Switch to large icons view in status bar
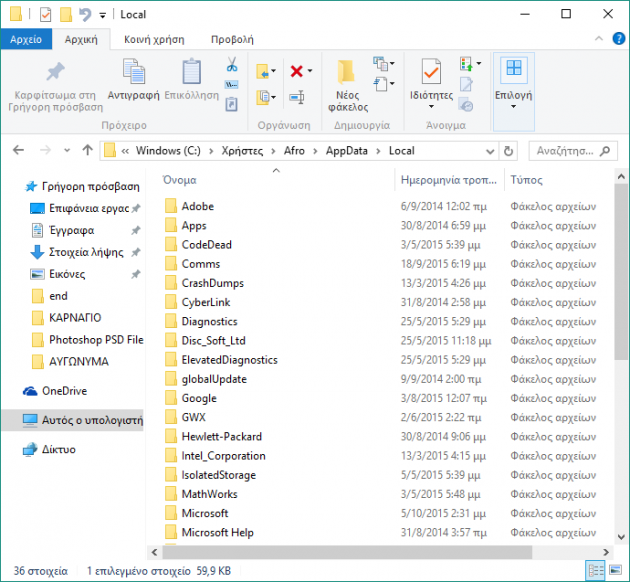 [616, 570]
